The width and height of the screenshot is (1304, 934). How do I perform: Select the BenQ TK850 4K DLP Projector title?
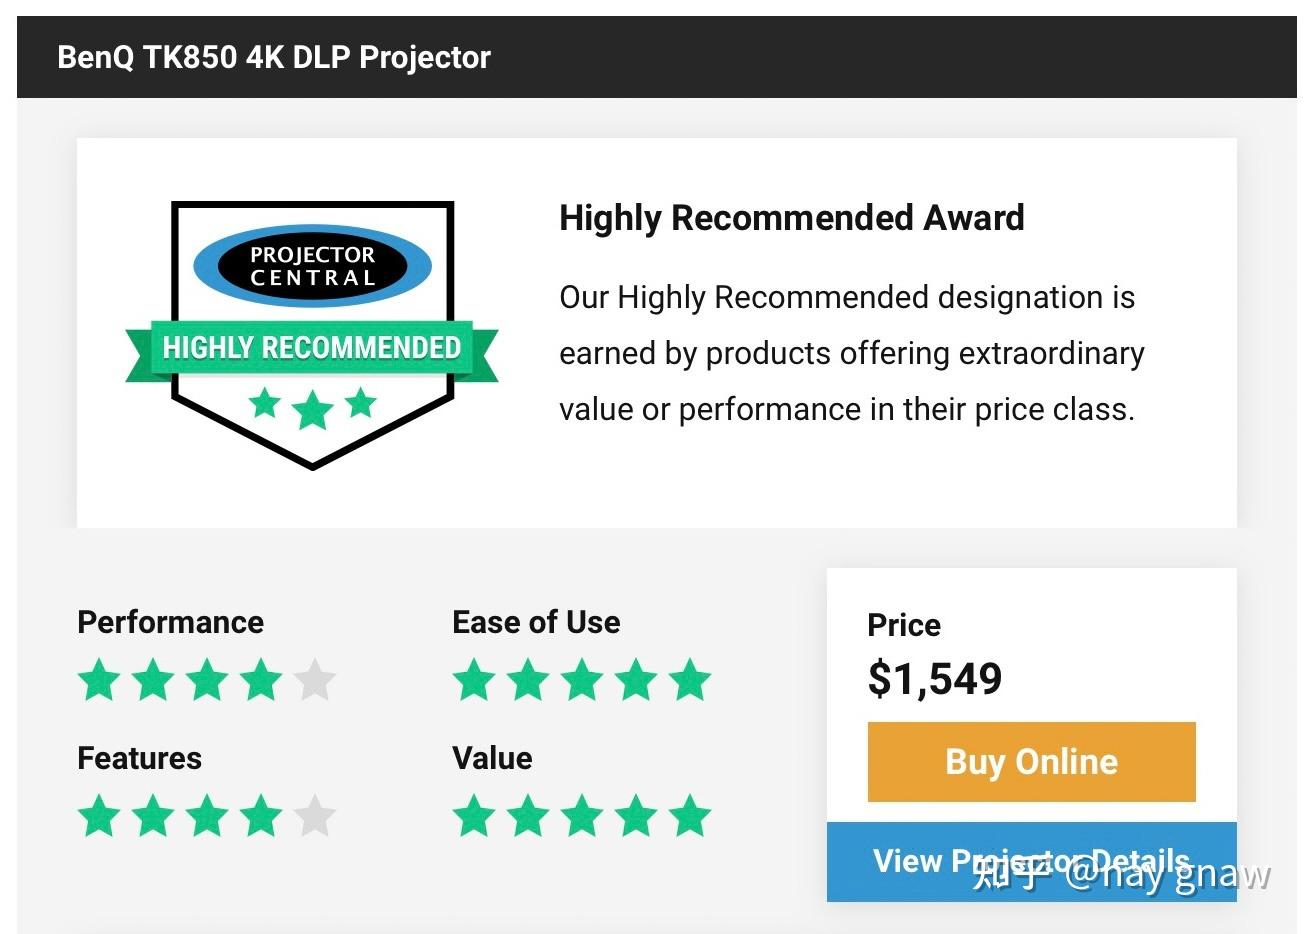tap(274, 57)
